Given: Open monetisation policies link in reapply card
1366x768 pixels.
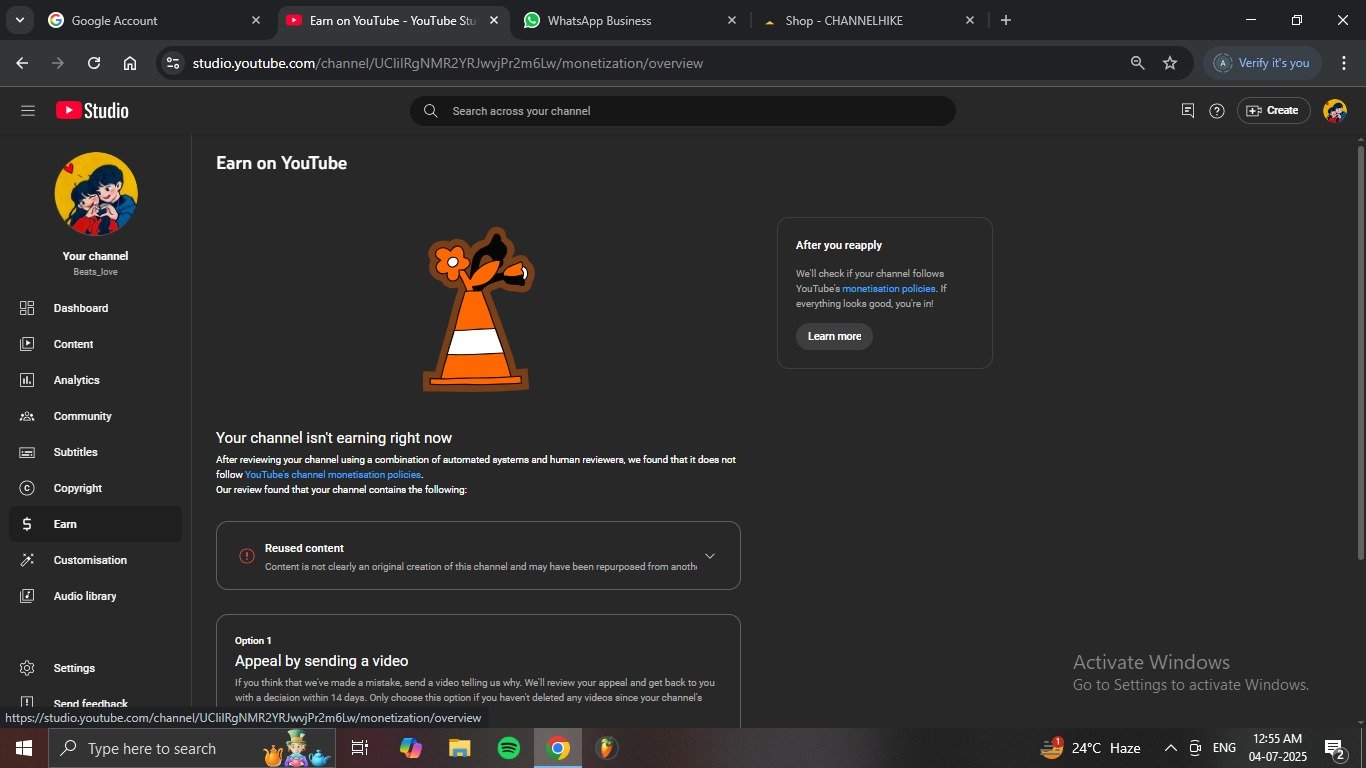Looking at the screenshot, I should [x=889, y=289].
